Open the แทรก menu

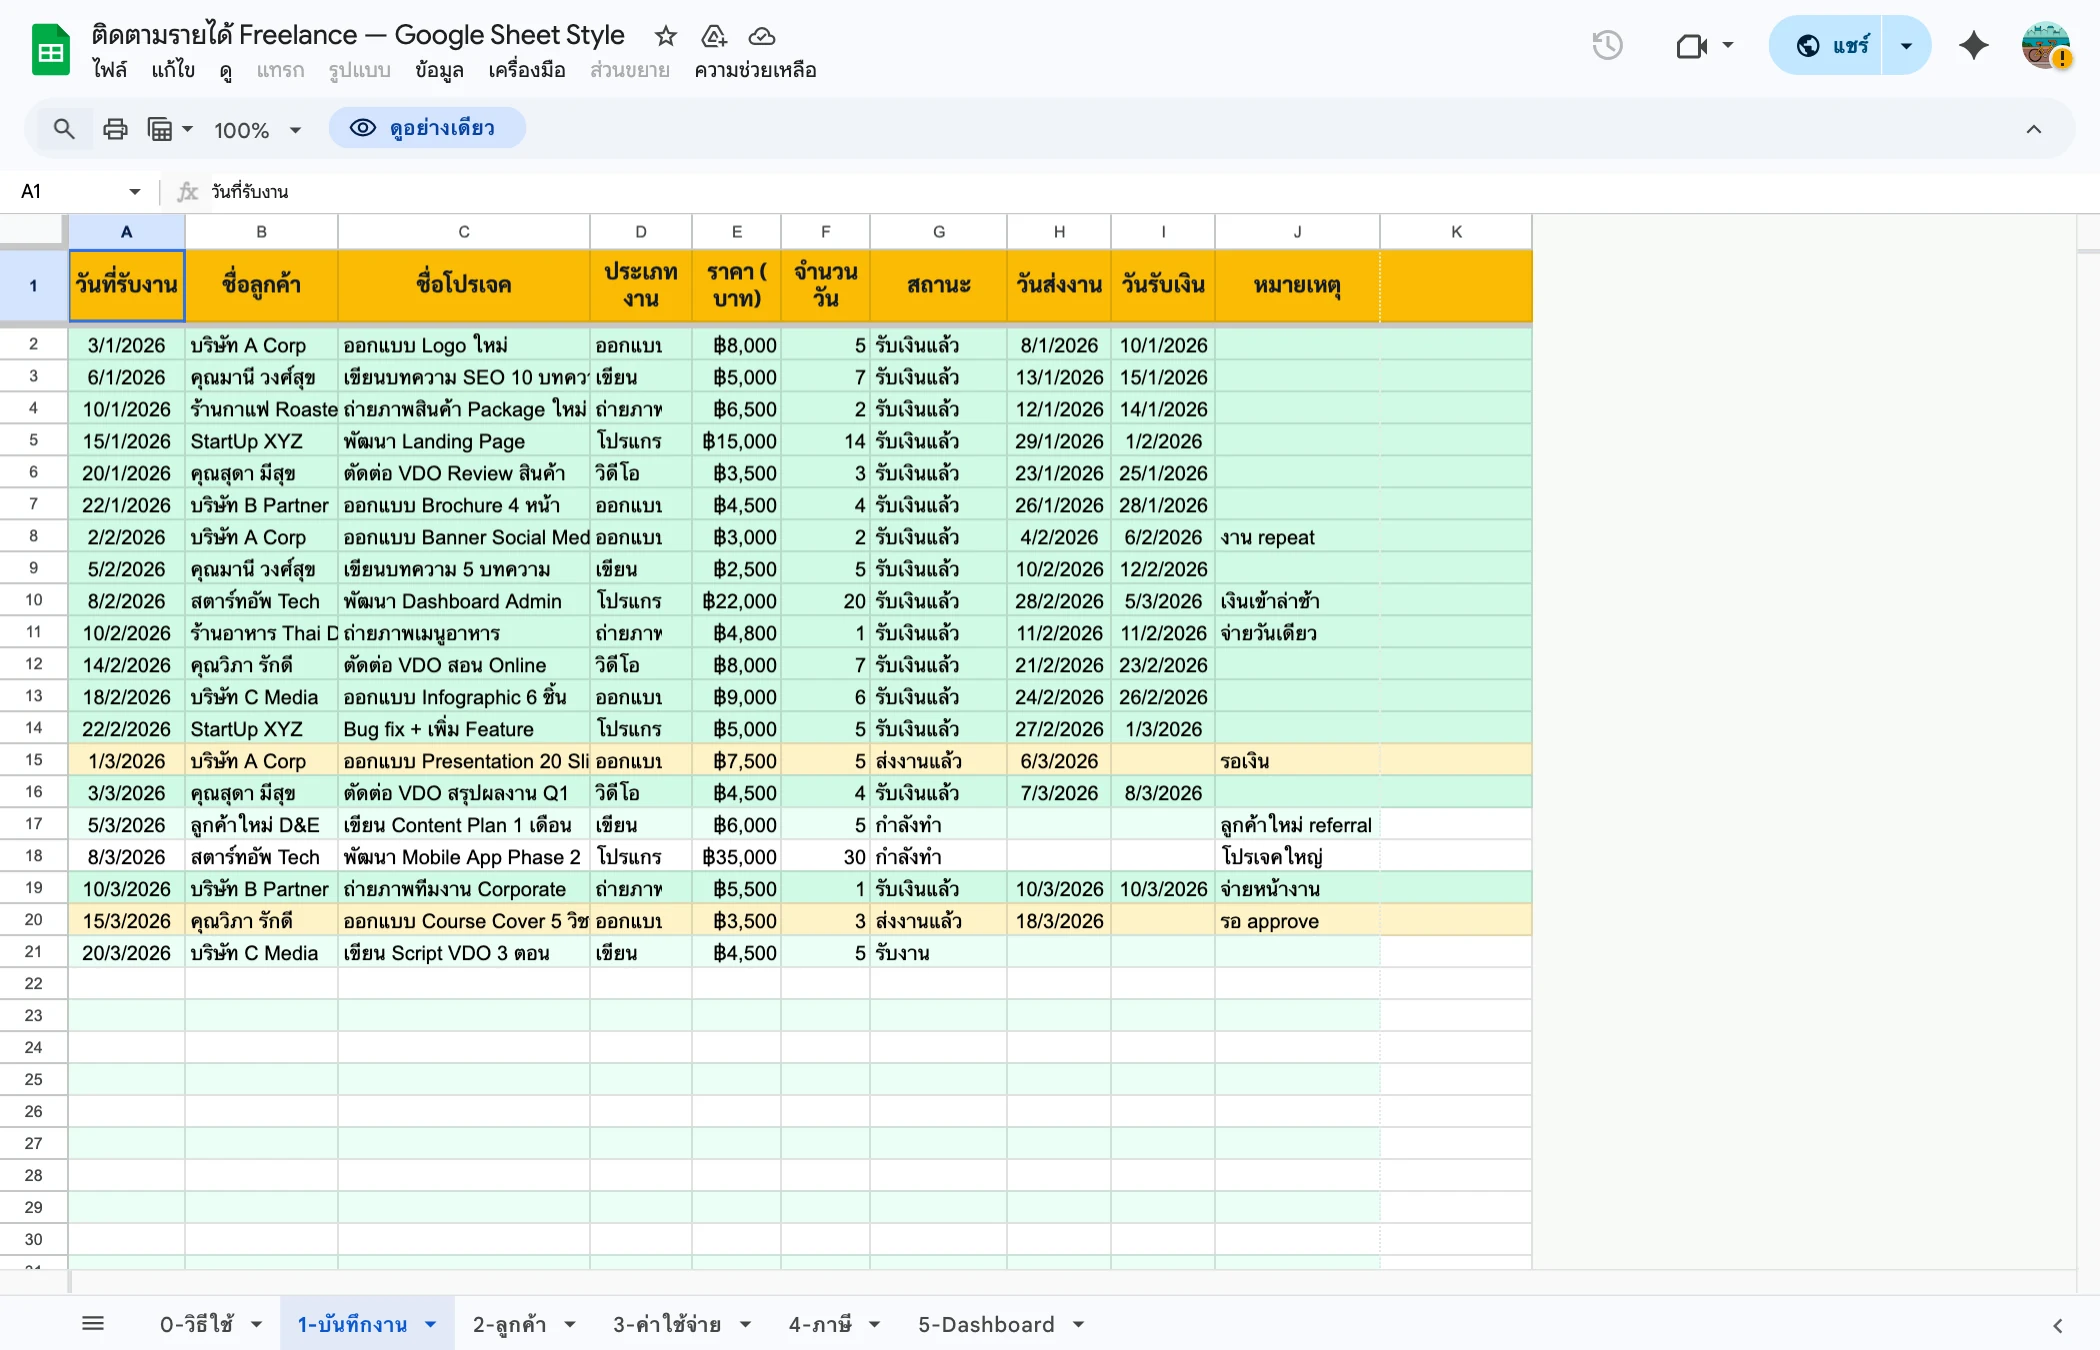tap(280, 71)
